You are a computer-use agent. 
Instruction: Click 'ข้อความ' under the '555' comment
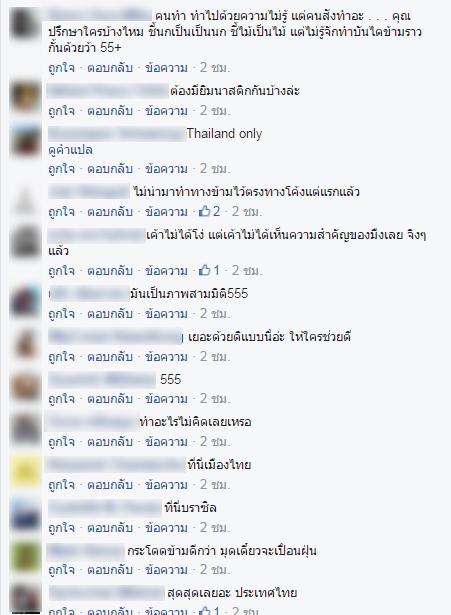click(x=166, y=398)
